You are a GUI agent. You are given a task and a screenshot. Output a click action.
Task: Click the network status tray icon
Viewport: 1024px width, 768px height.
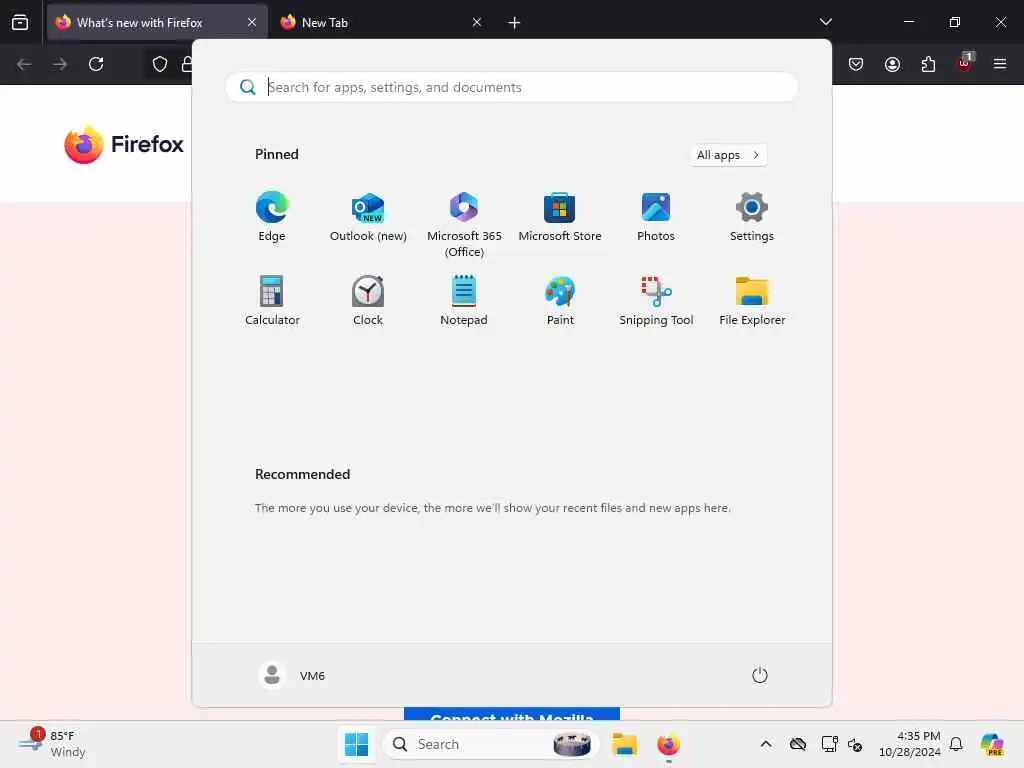[x=829, y=744]
